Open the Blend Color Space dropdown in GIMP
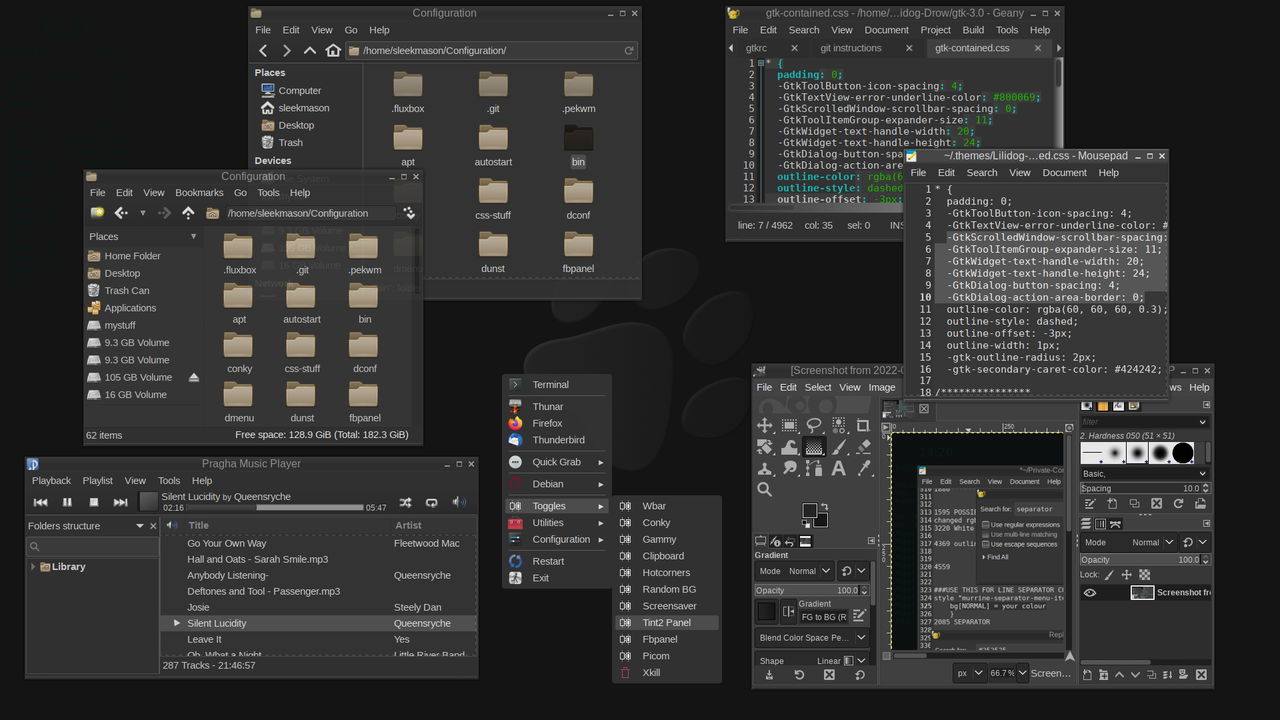This screenshot has width=1280, height=720. point(810,637)
